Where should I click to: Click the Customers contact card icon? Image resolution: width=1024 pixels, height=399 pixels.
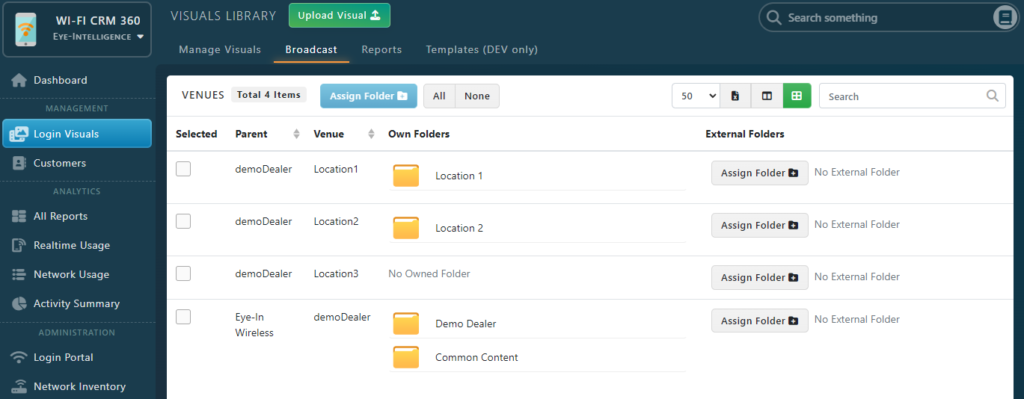click(x=19, y=163)
